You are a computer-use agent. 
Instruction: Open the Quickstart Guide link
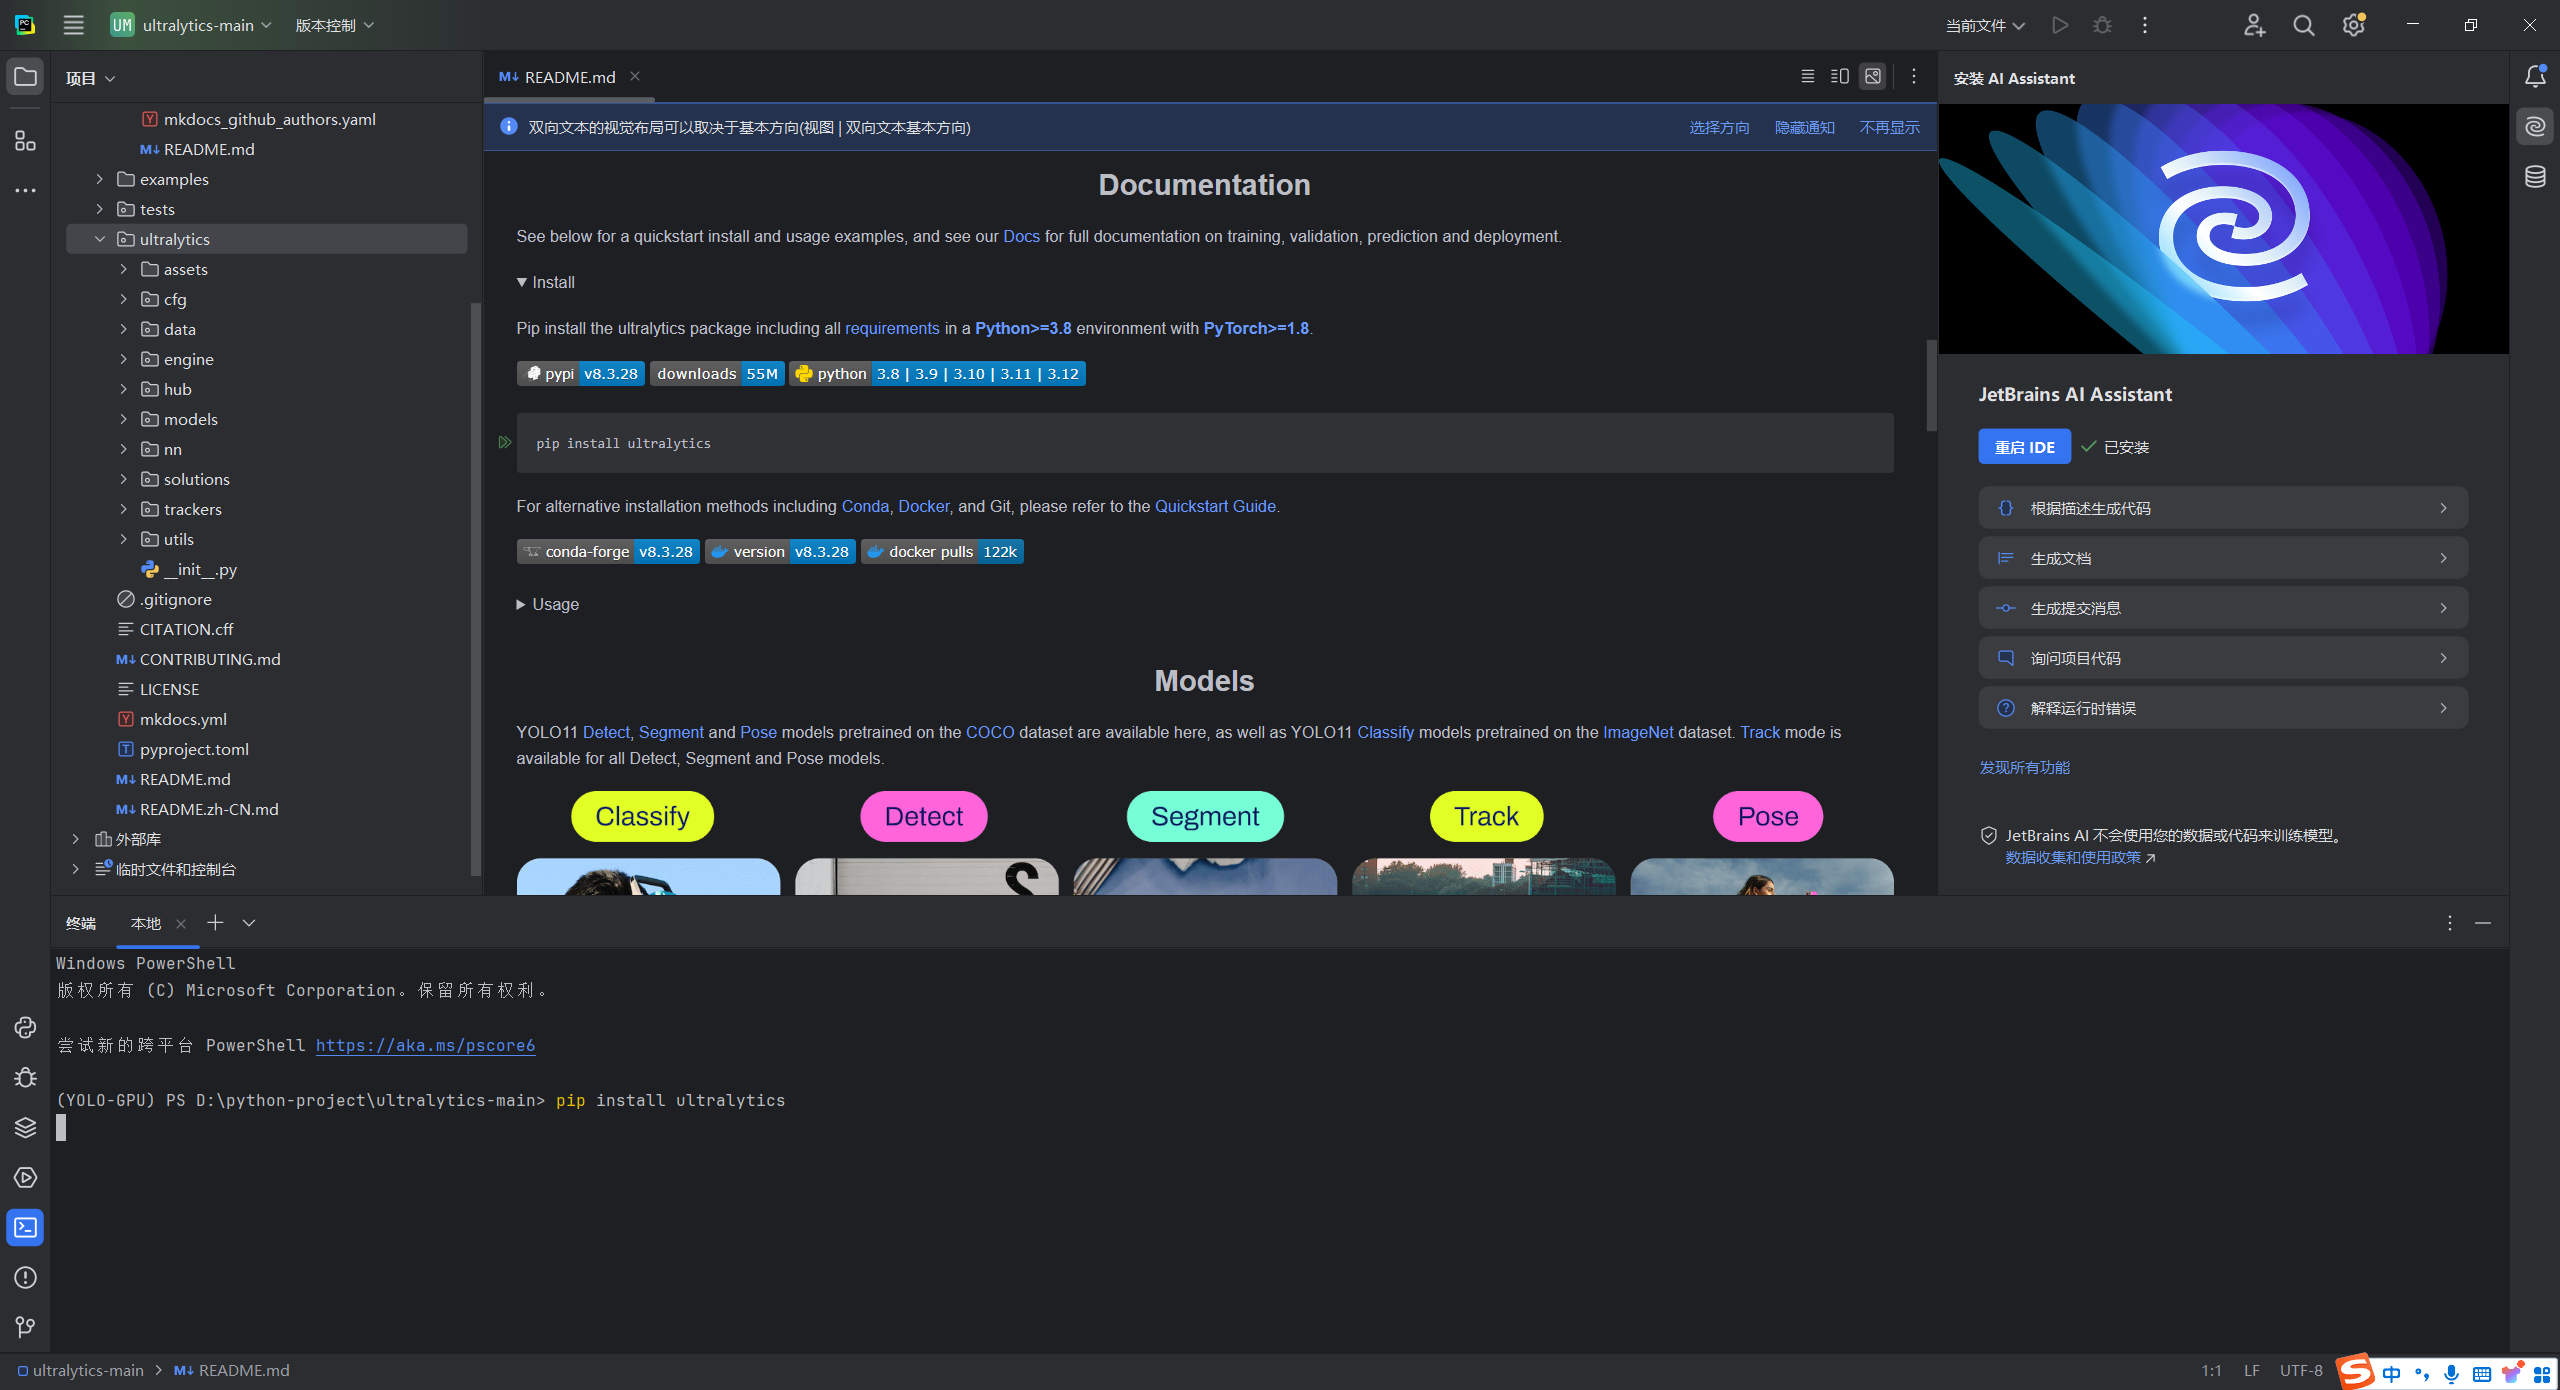pos(1215,506)
